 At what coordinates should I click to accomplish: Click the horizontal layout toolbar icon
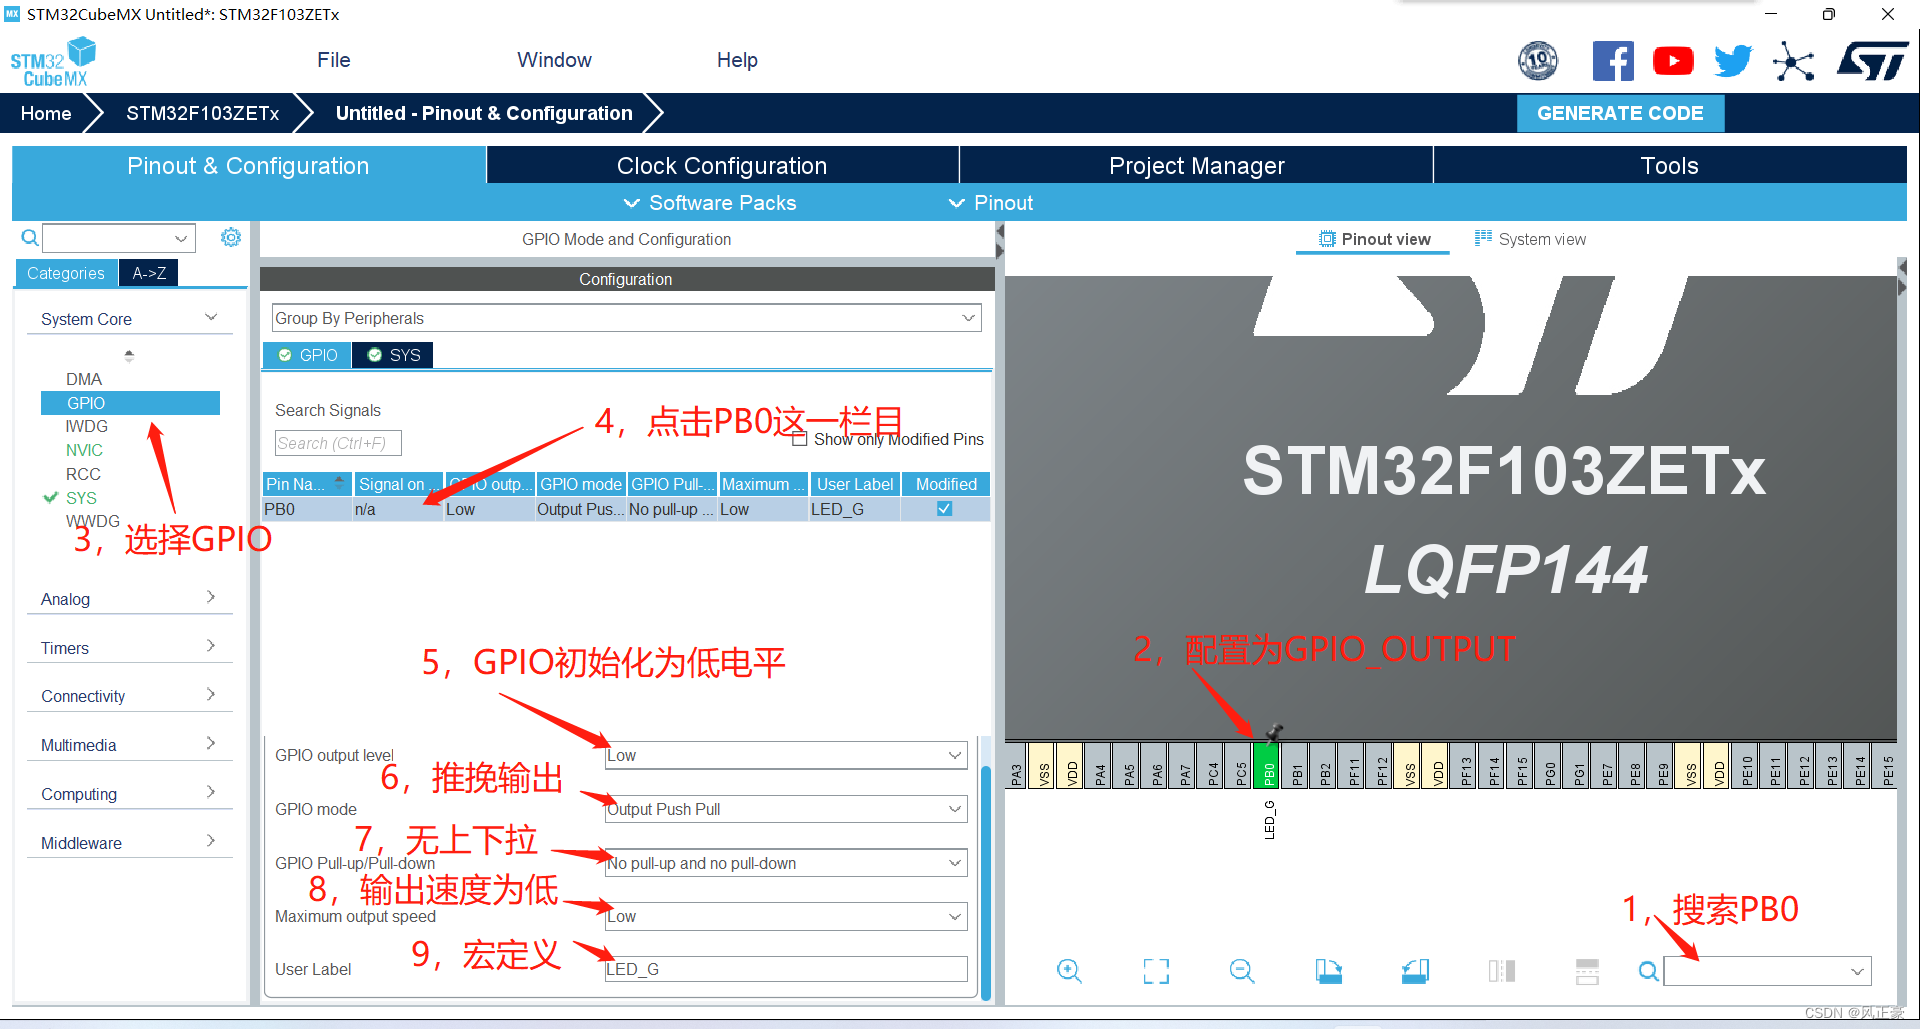(1587, 971)
